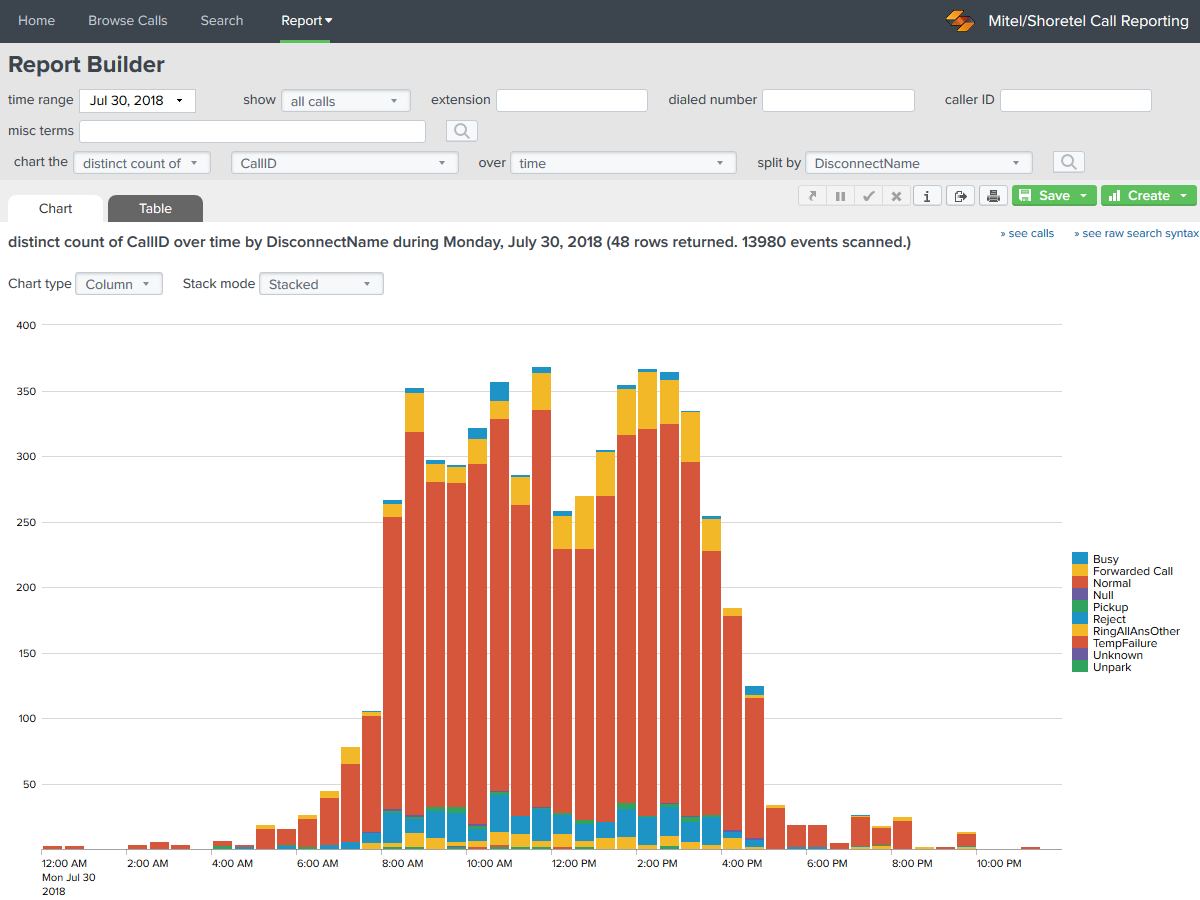This screenshot has height=900, width=1200.
Task: Click the finalize checkmark icon
Action: [869, 196]
